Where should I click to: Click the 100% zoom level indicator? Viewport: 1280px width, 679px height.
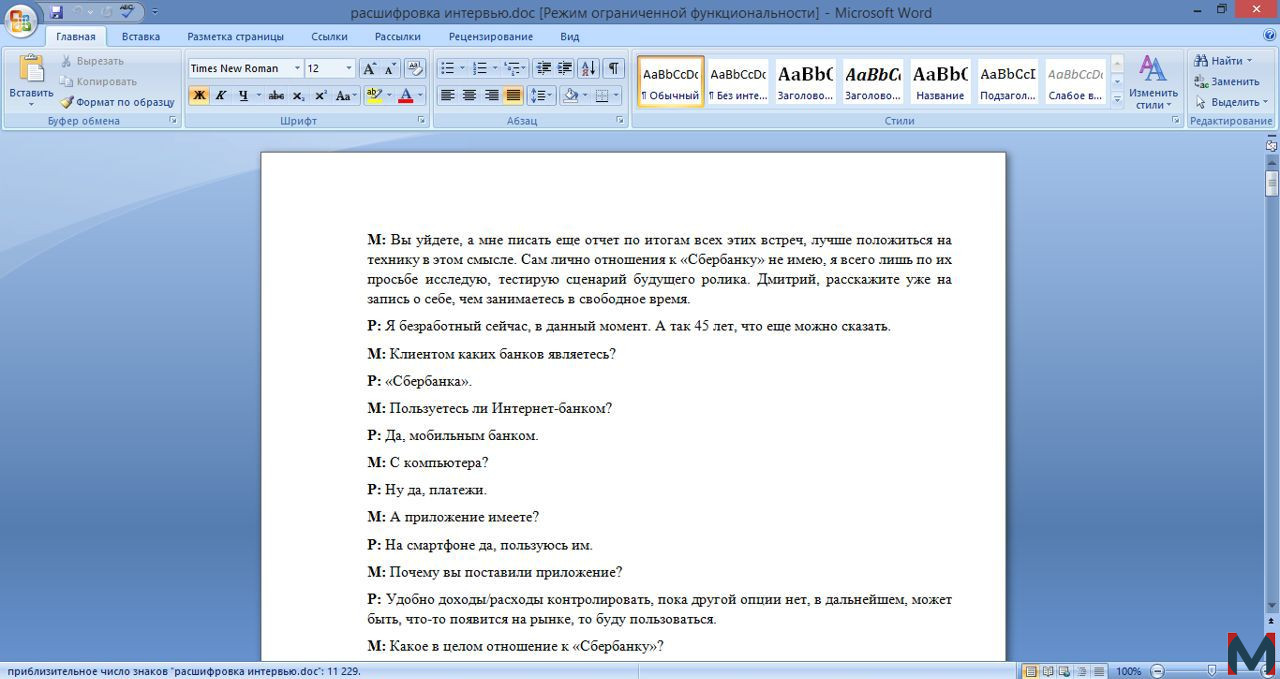1128,671
